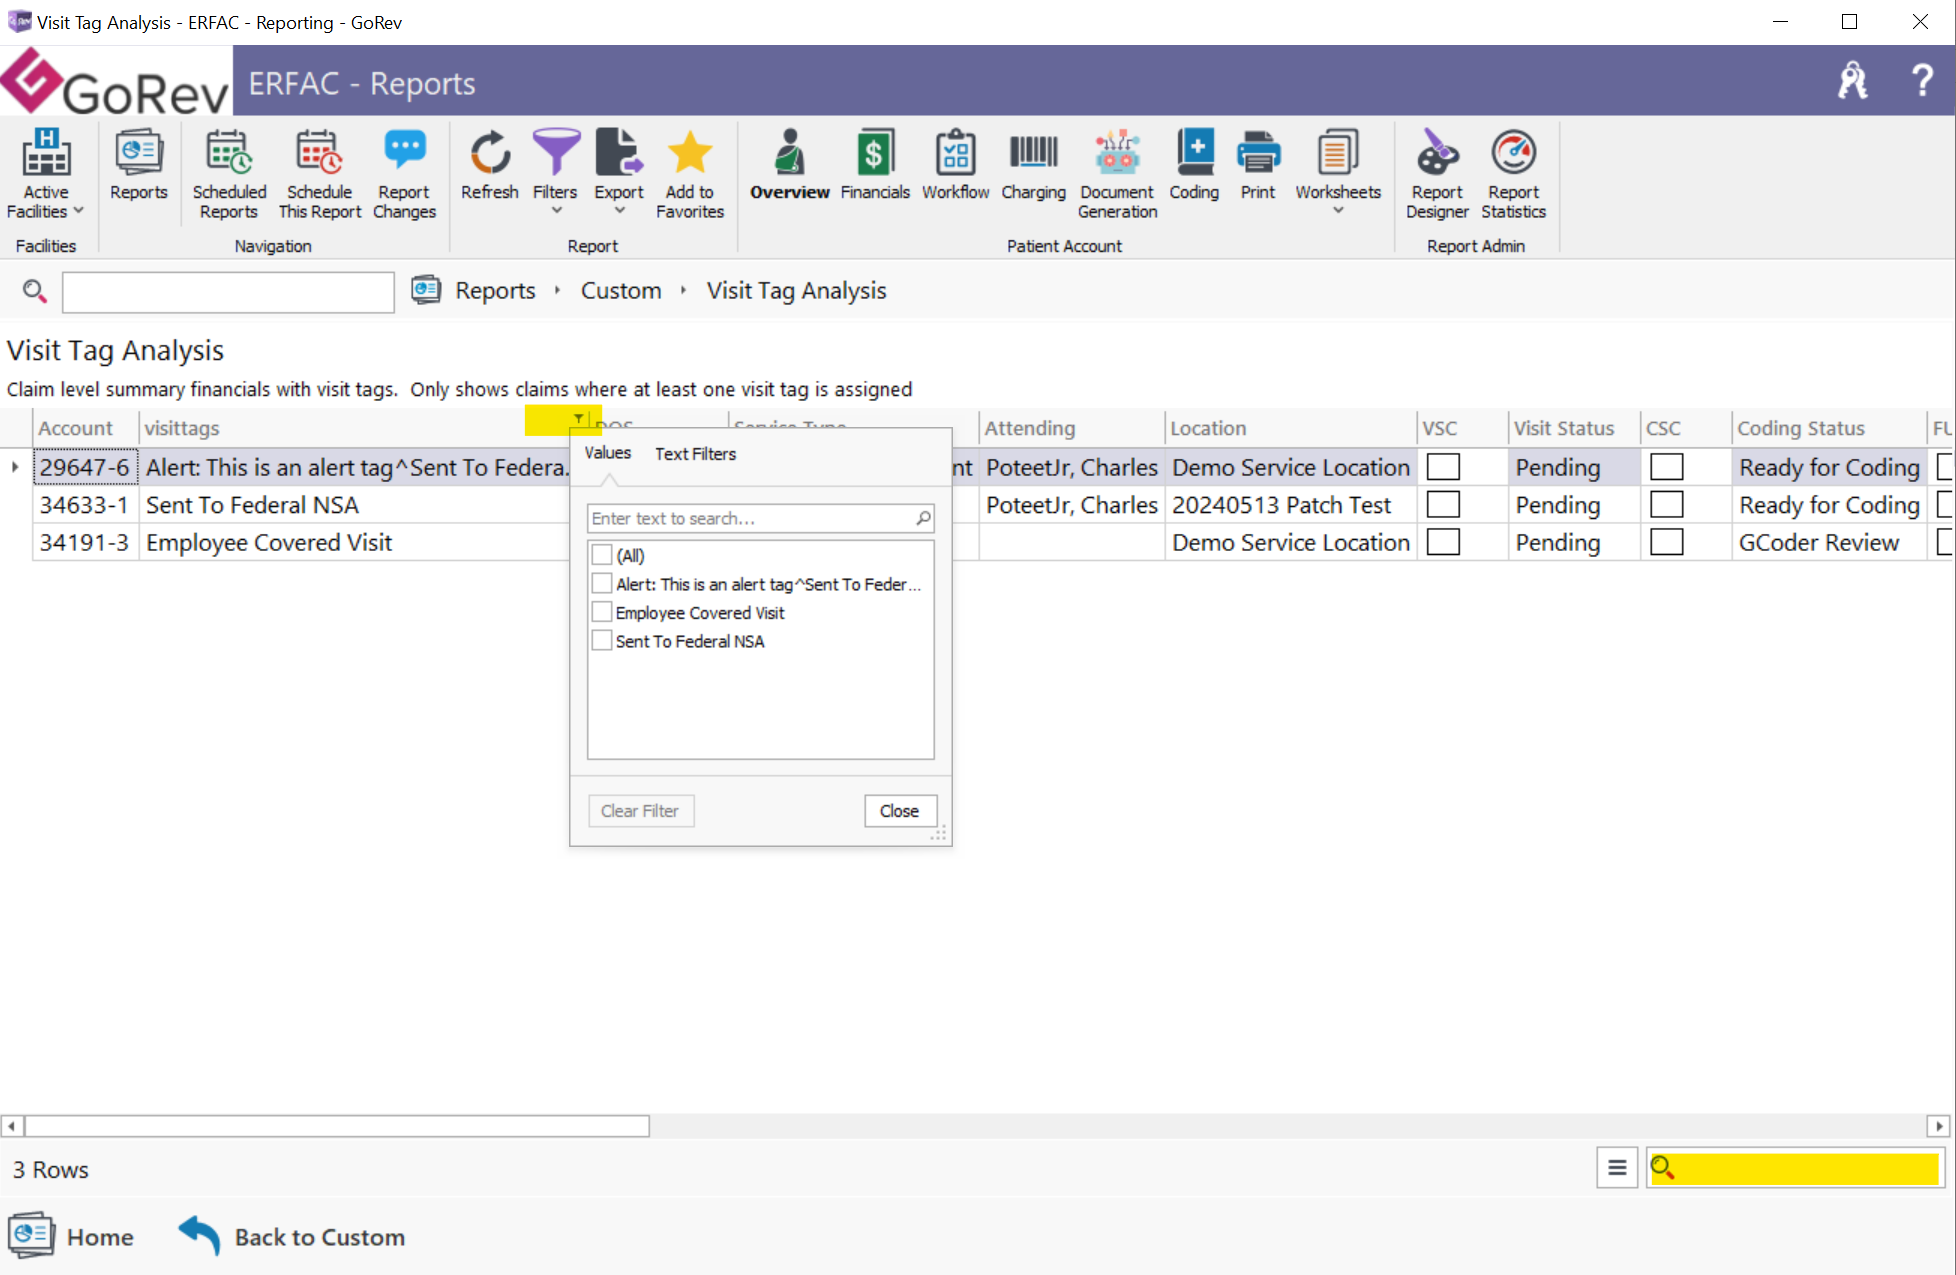Toggle VSC checkbox for 20240513 Patch Test row

coord(1443,505)
